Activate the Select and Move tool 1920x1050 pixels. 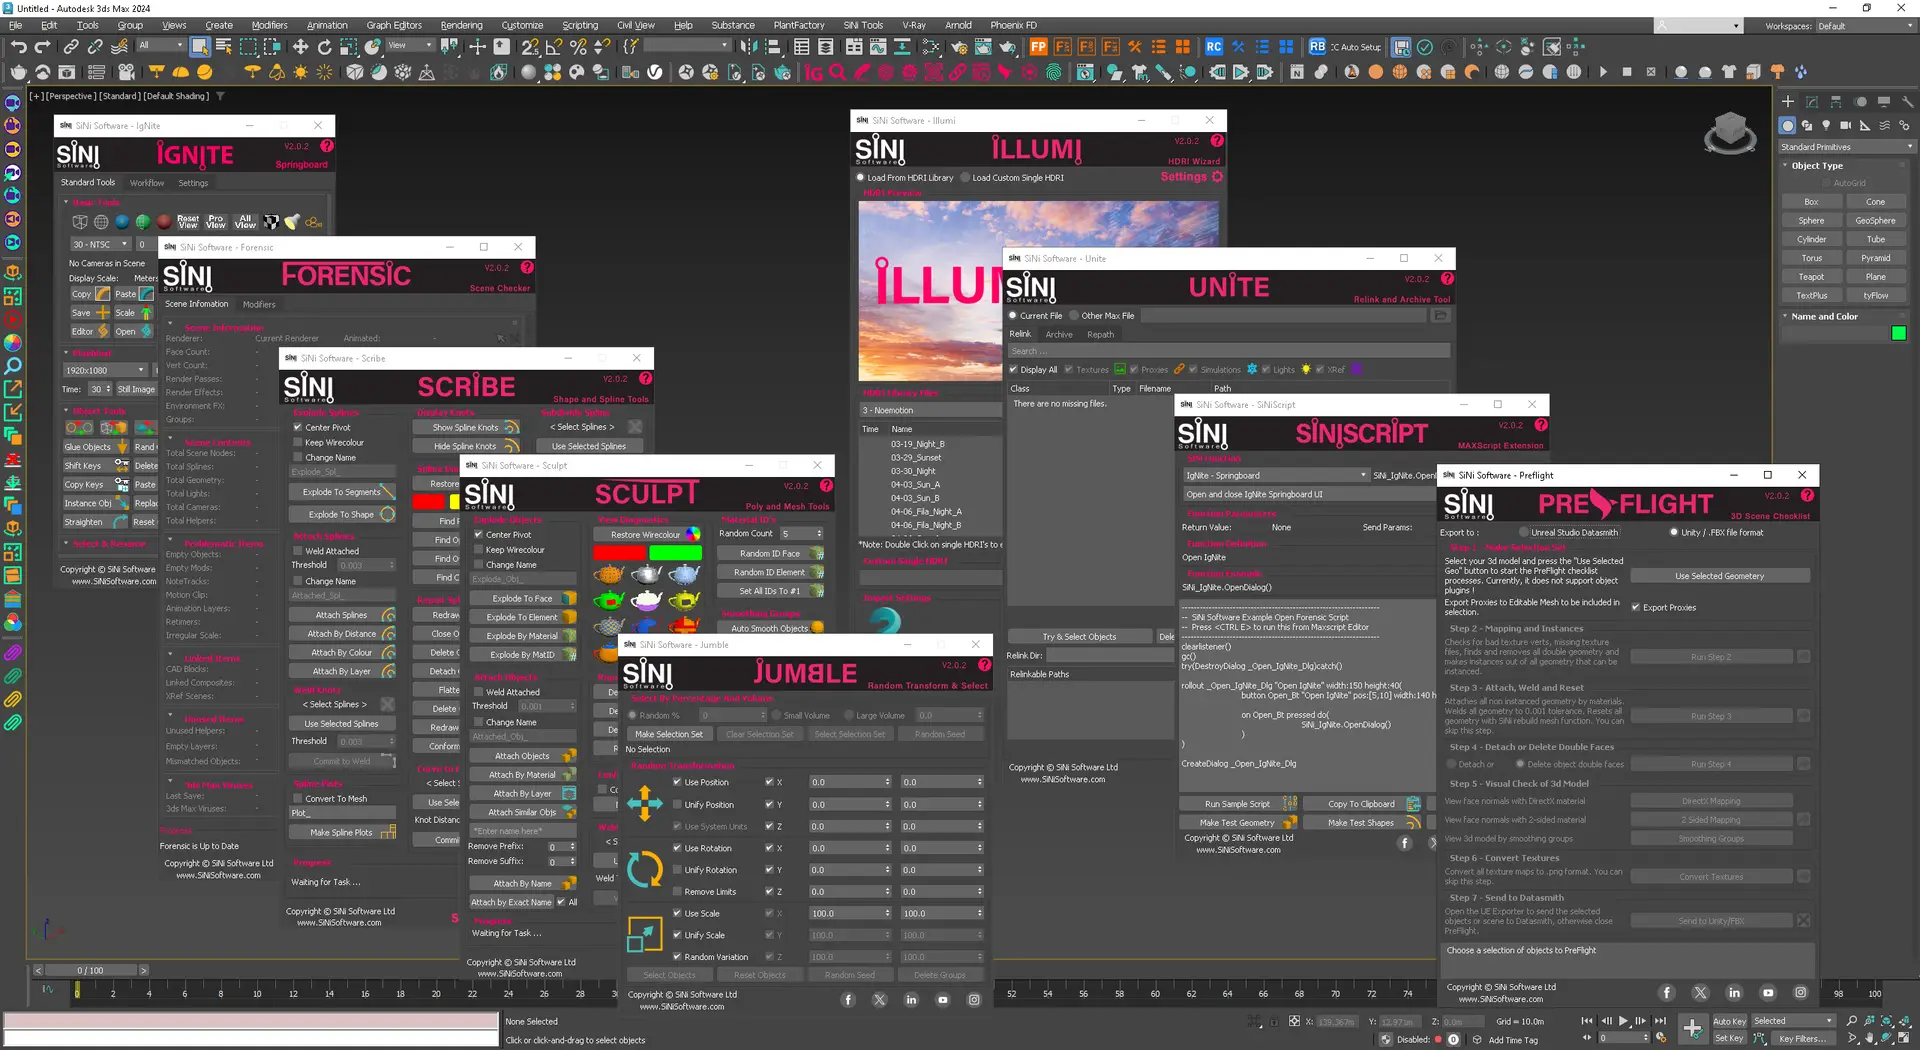[300, 47]
